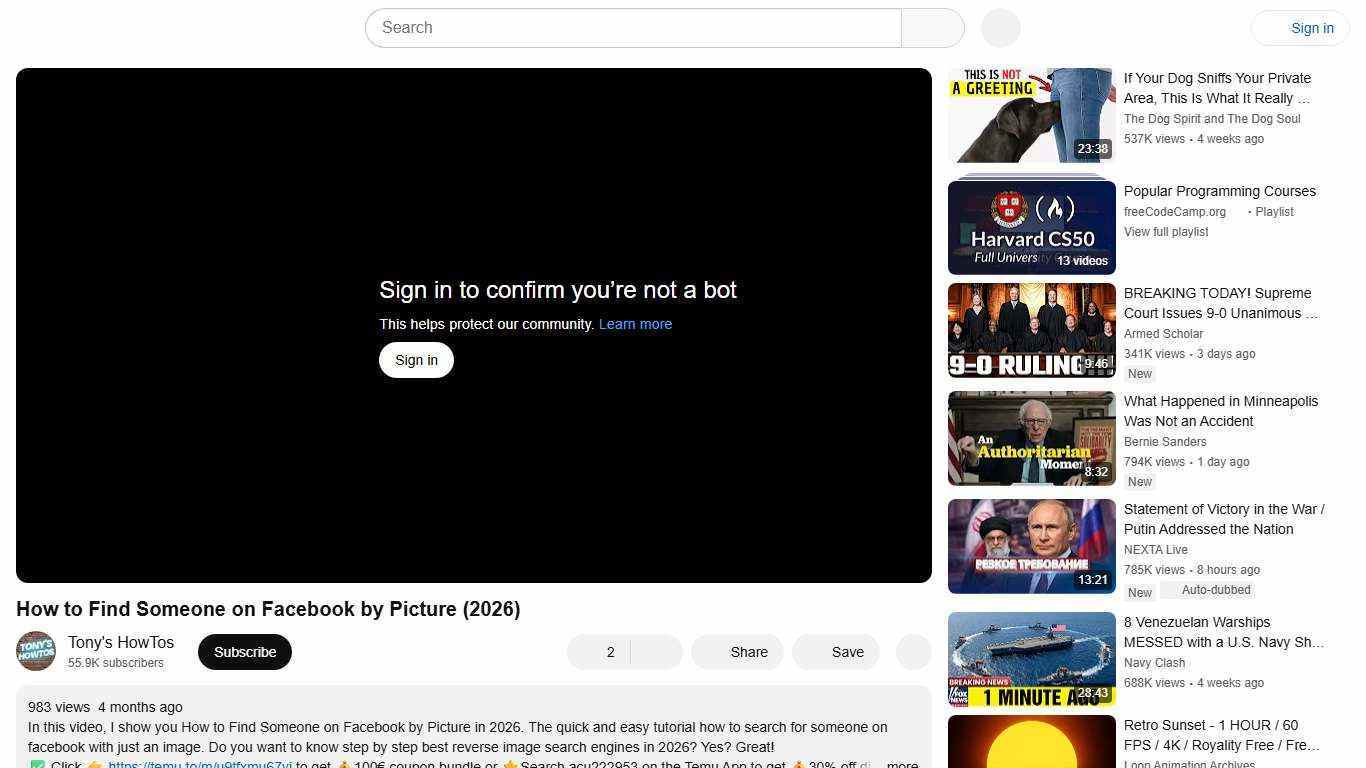Open the three-dot more actions menu
The image size is (1366, 768).
tap(912, 652)
